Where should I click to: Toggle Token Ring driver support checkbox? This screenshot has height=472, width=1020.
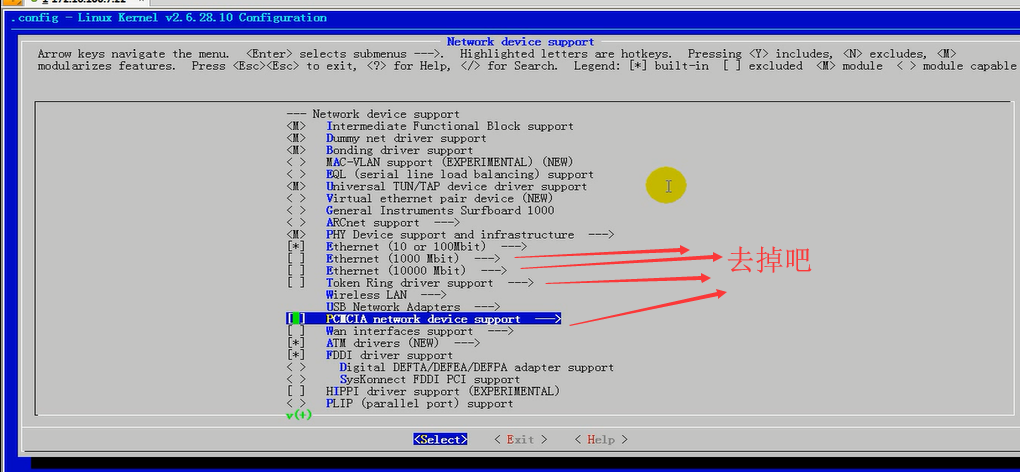click(x=296, y=283)
